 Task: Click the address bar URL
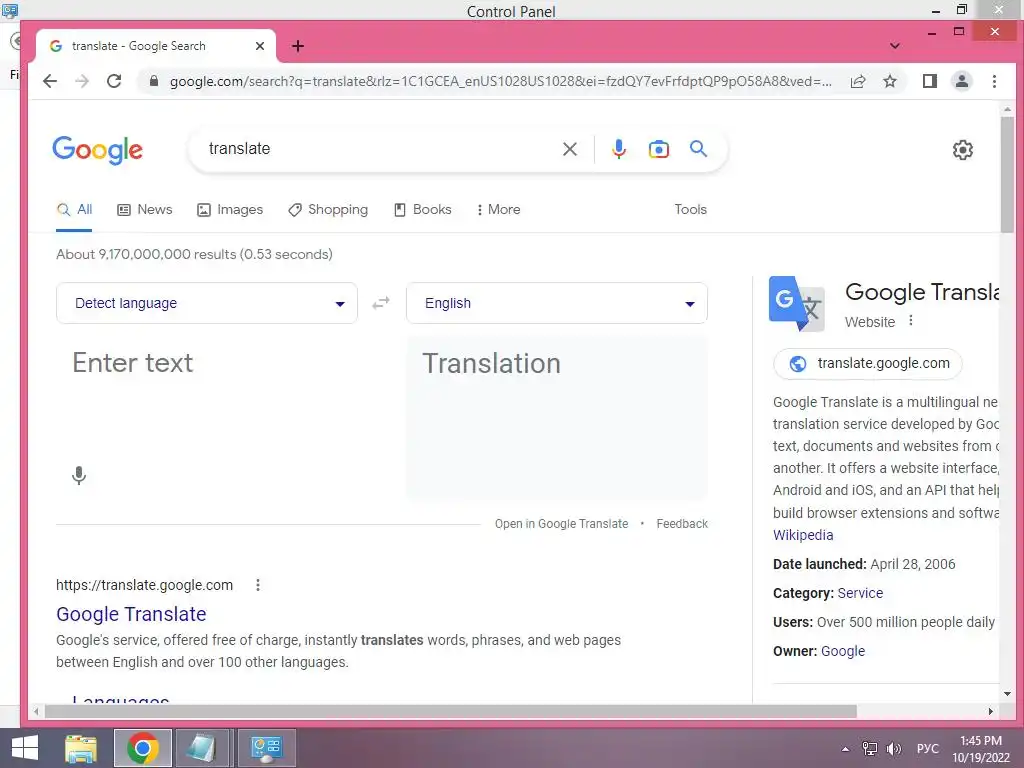(x=500, y=81)
